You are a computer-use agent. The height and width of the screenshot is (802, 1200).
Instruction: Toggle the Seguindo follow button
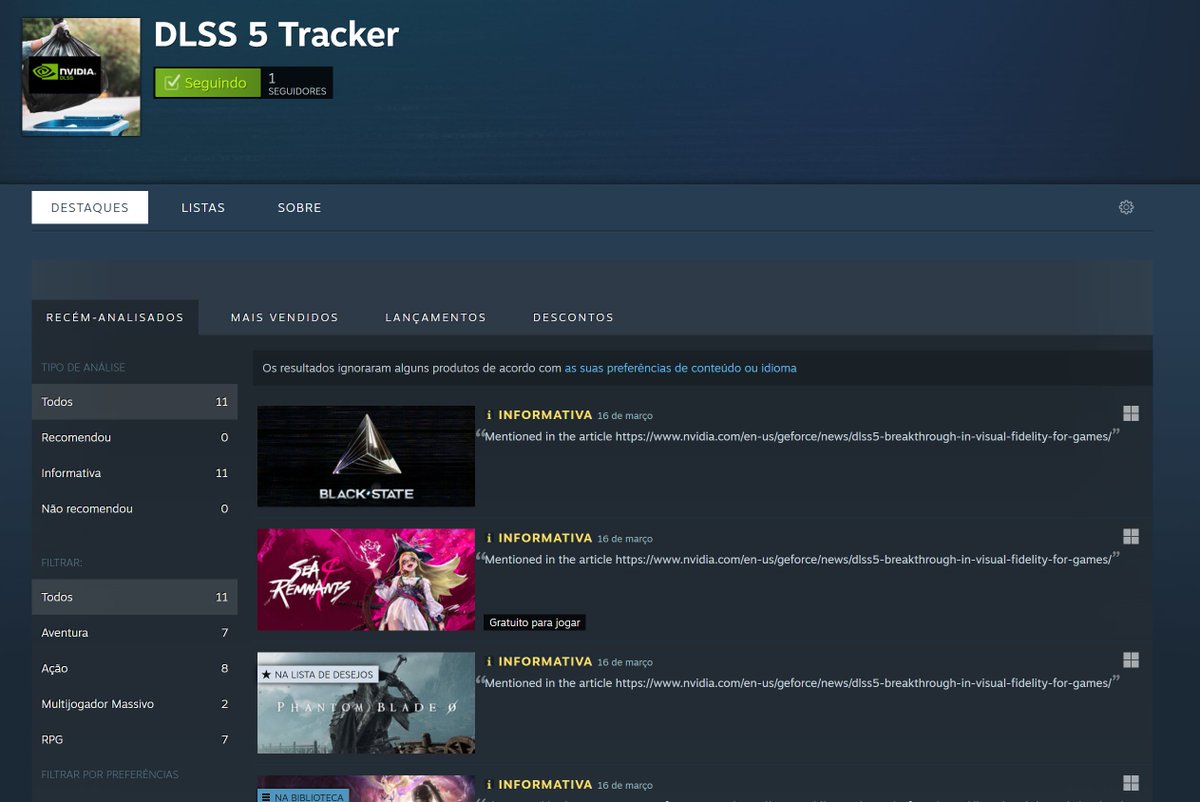207,83
